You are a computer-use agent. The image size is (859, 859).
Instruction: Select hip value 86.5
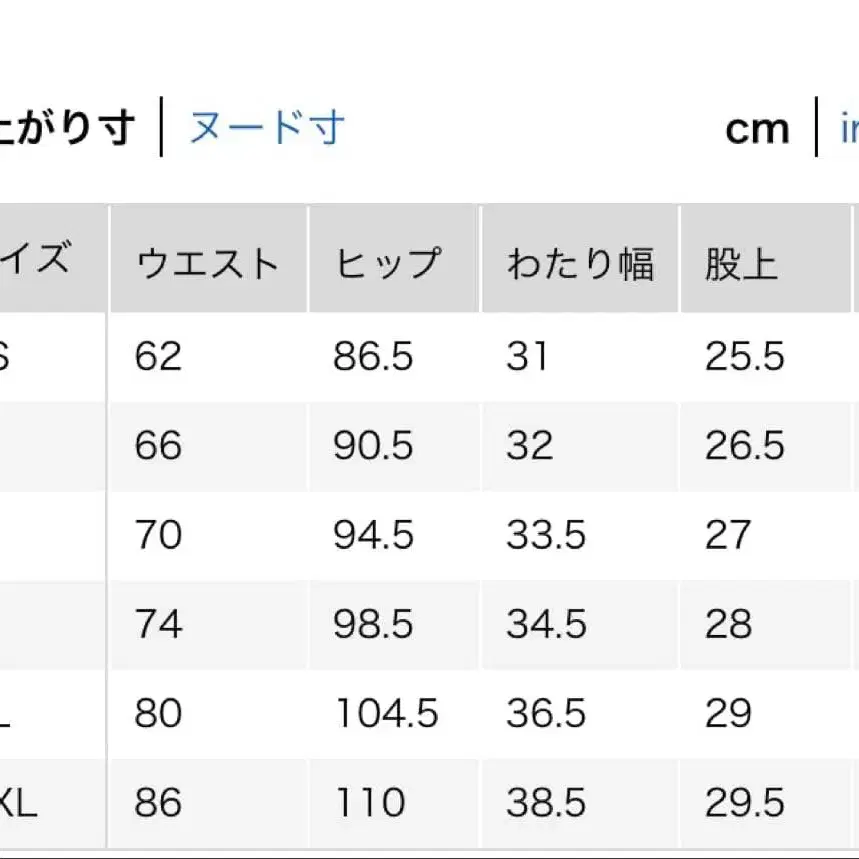point(372,356)
